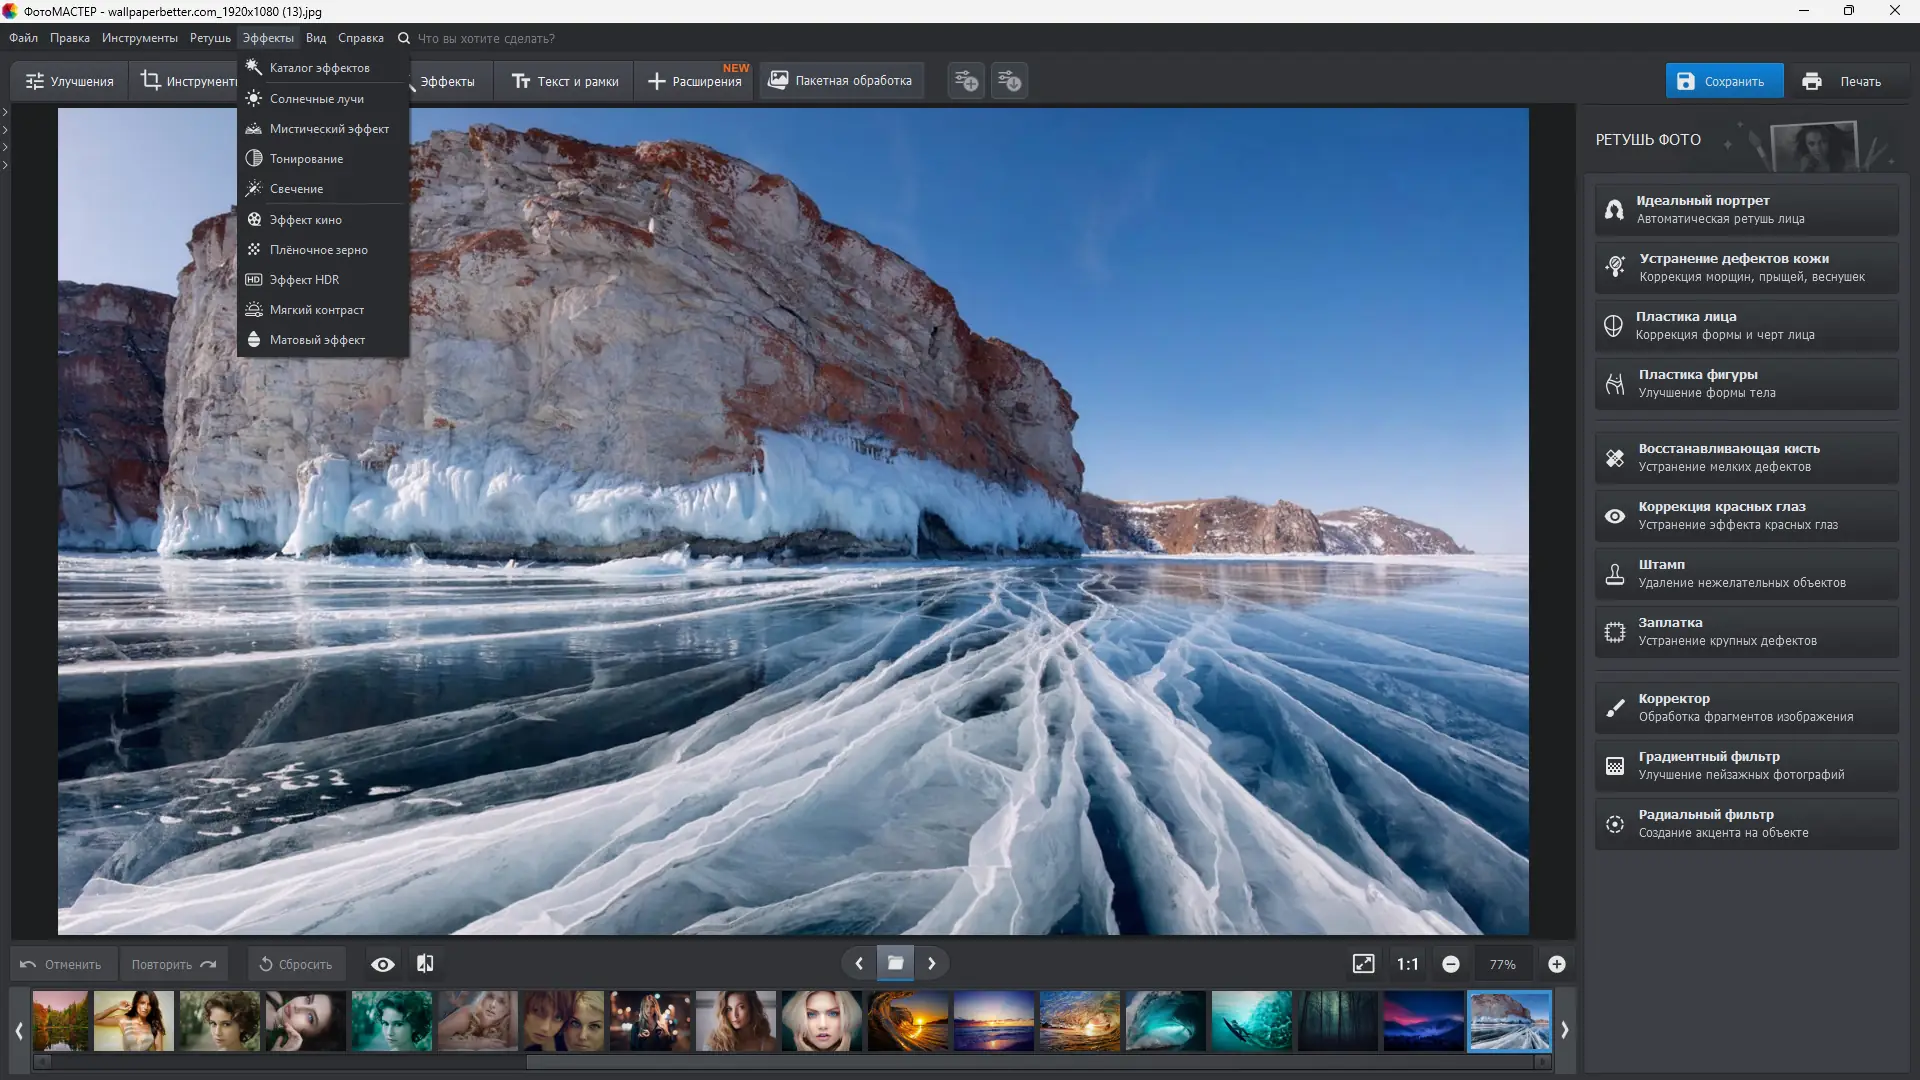The height and width of the screenshot is (1080, 1920).
Task: Open the folder browse icon below the photo
Action: (x=895, y=963)
